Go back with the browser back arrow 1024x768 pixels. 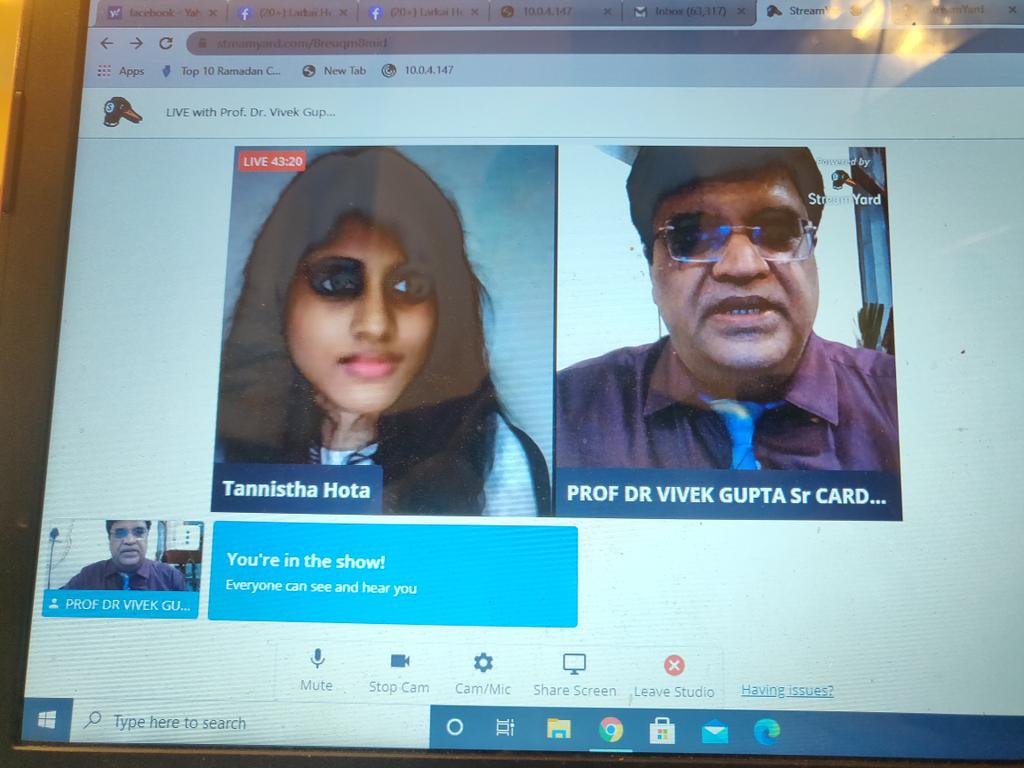coord(107,43)
